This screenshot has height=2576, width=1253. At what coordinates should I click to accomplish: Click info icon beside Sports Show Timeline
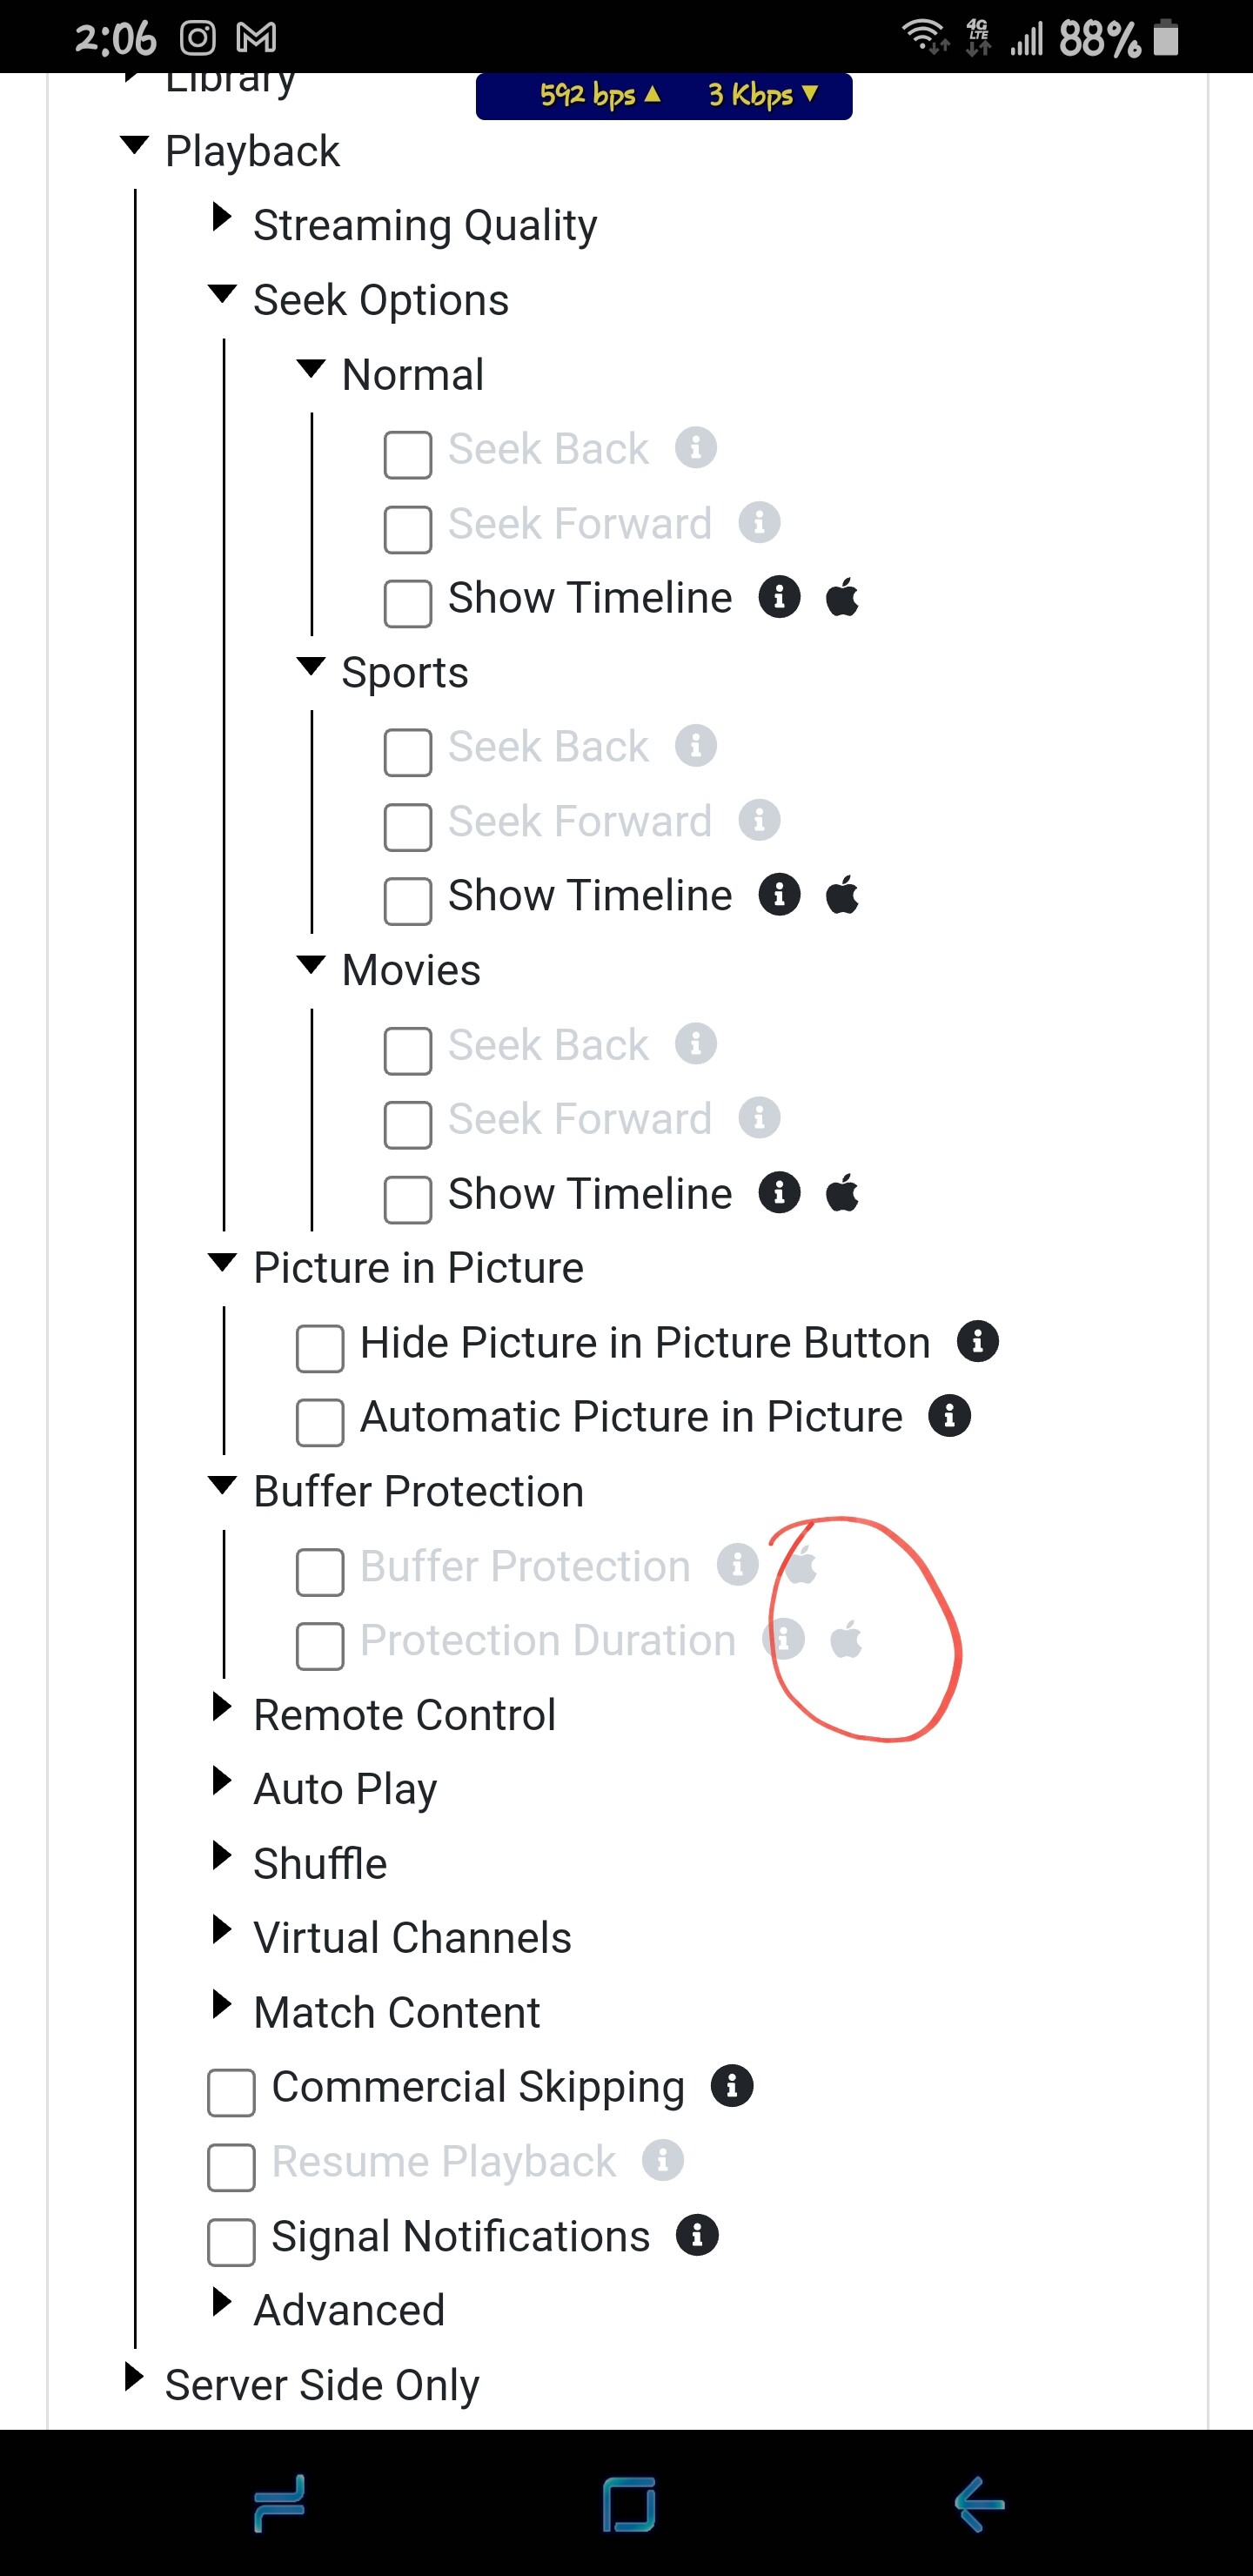[779, 895]
